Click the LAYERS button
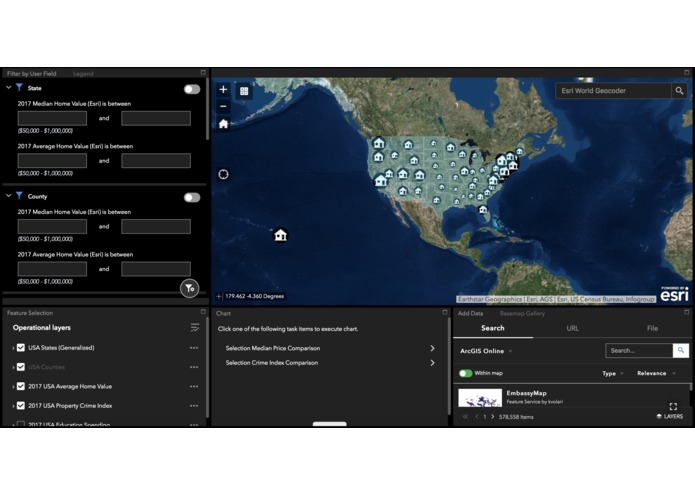The image size is (695, 494). pos(669,416)
